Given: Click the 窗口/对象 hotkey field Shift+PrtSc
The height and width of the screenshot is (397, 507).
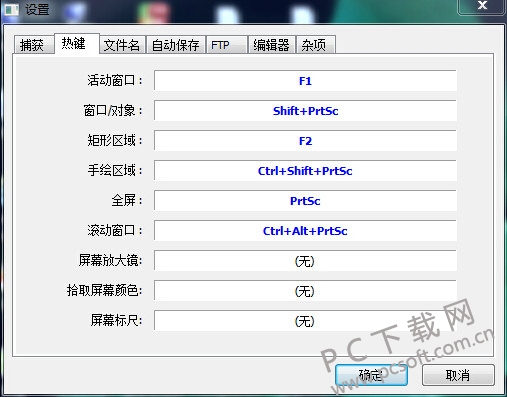Looking at the screenshot, I should 305,111.
